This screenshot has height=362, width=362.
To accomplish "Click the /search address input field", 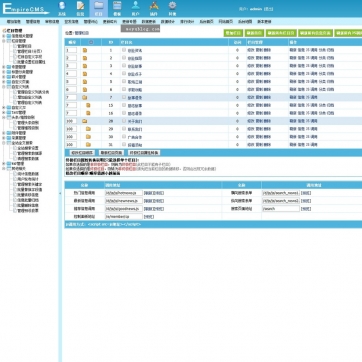I will click(x=281, y=209).
